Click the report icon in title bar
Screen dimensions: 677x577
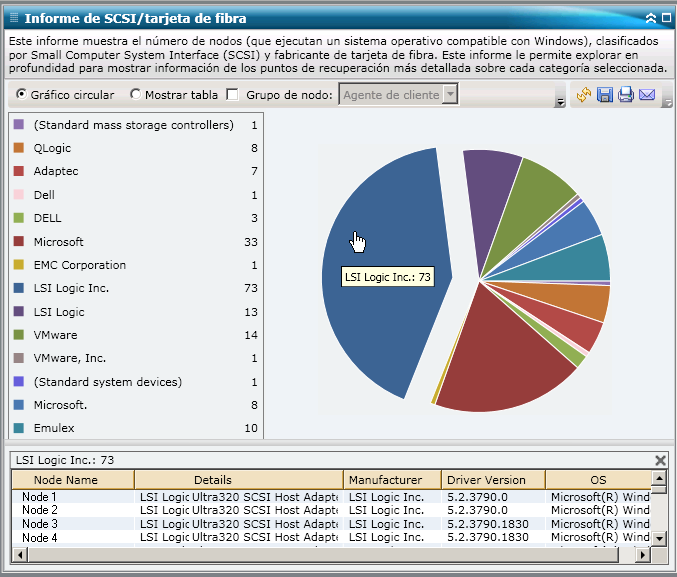(x=12, y=18)
